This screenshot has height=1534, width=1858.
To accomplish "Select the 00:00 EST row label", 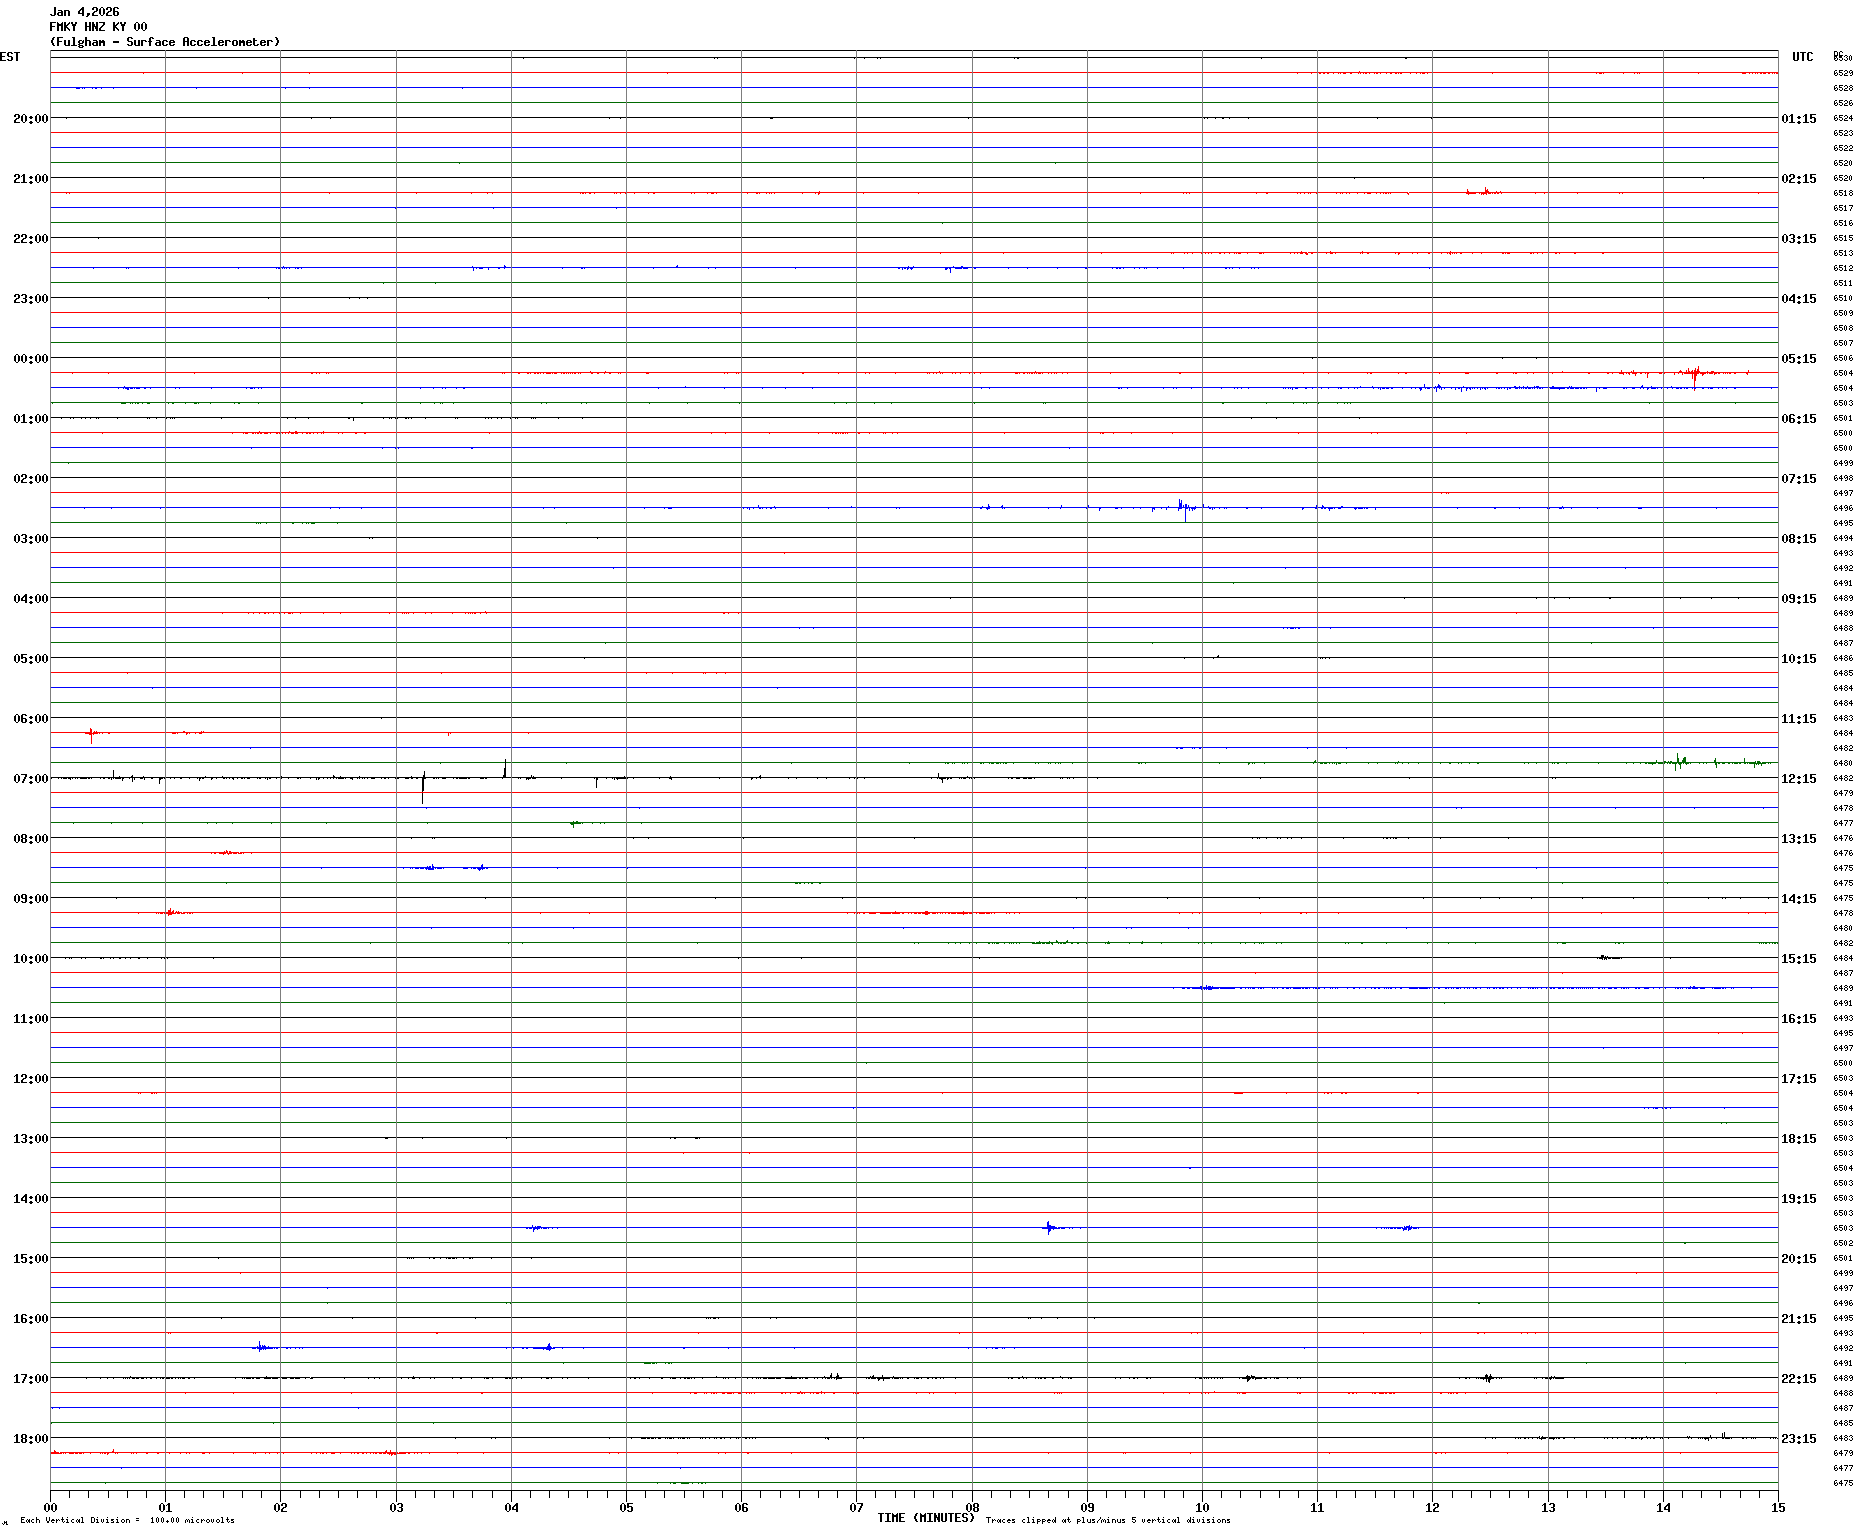I will click(x=30, y=359).
